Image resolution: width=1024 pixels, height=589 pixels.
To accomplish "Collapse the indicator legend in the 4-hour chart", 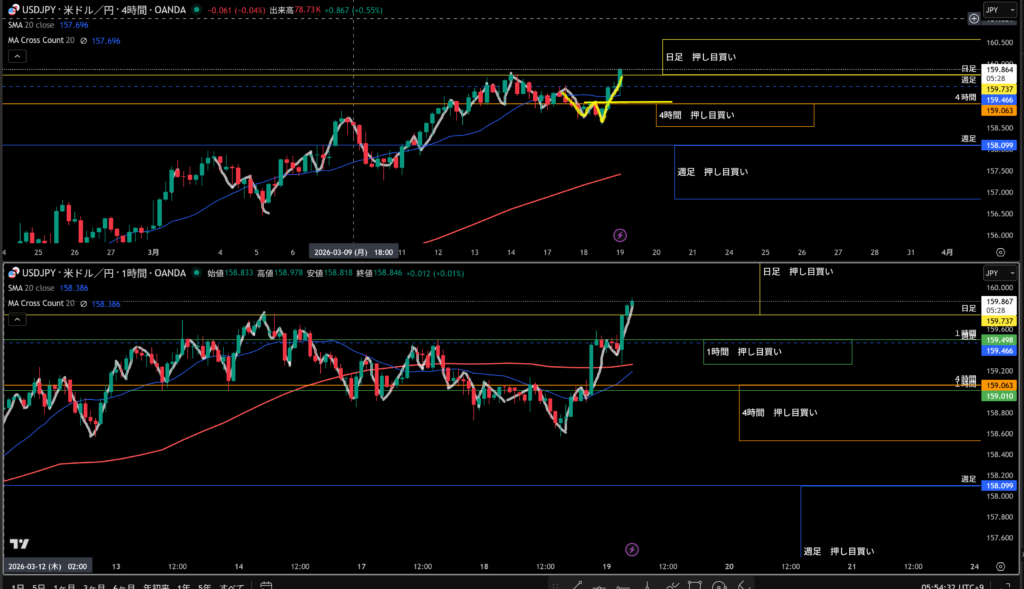I will tap(17, 57).
